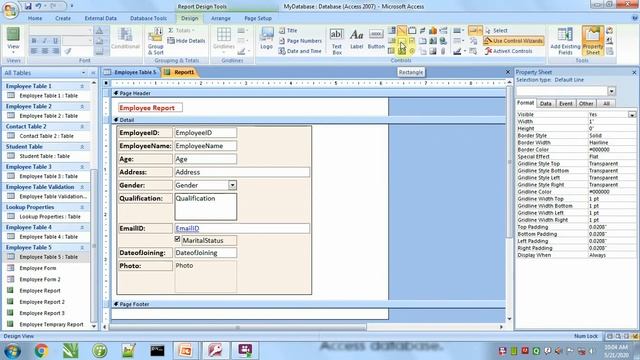Click Title button in Controls

point(288,31)
